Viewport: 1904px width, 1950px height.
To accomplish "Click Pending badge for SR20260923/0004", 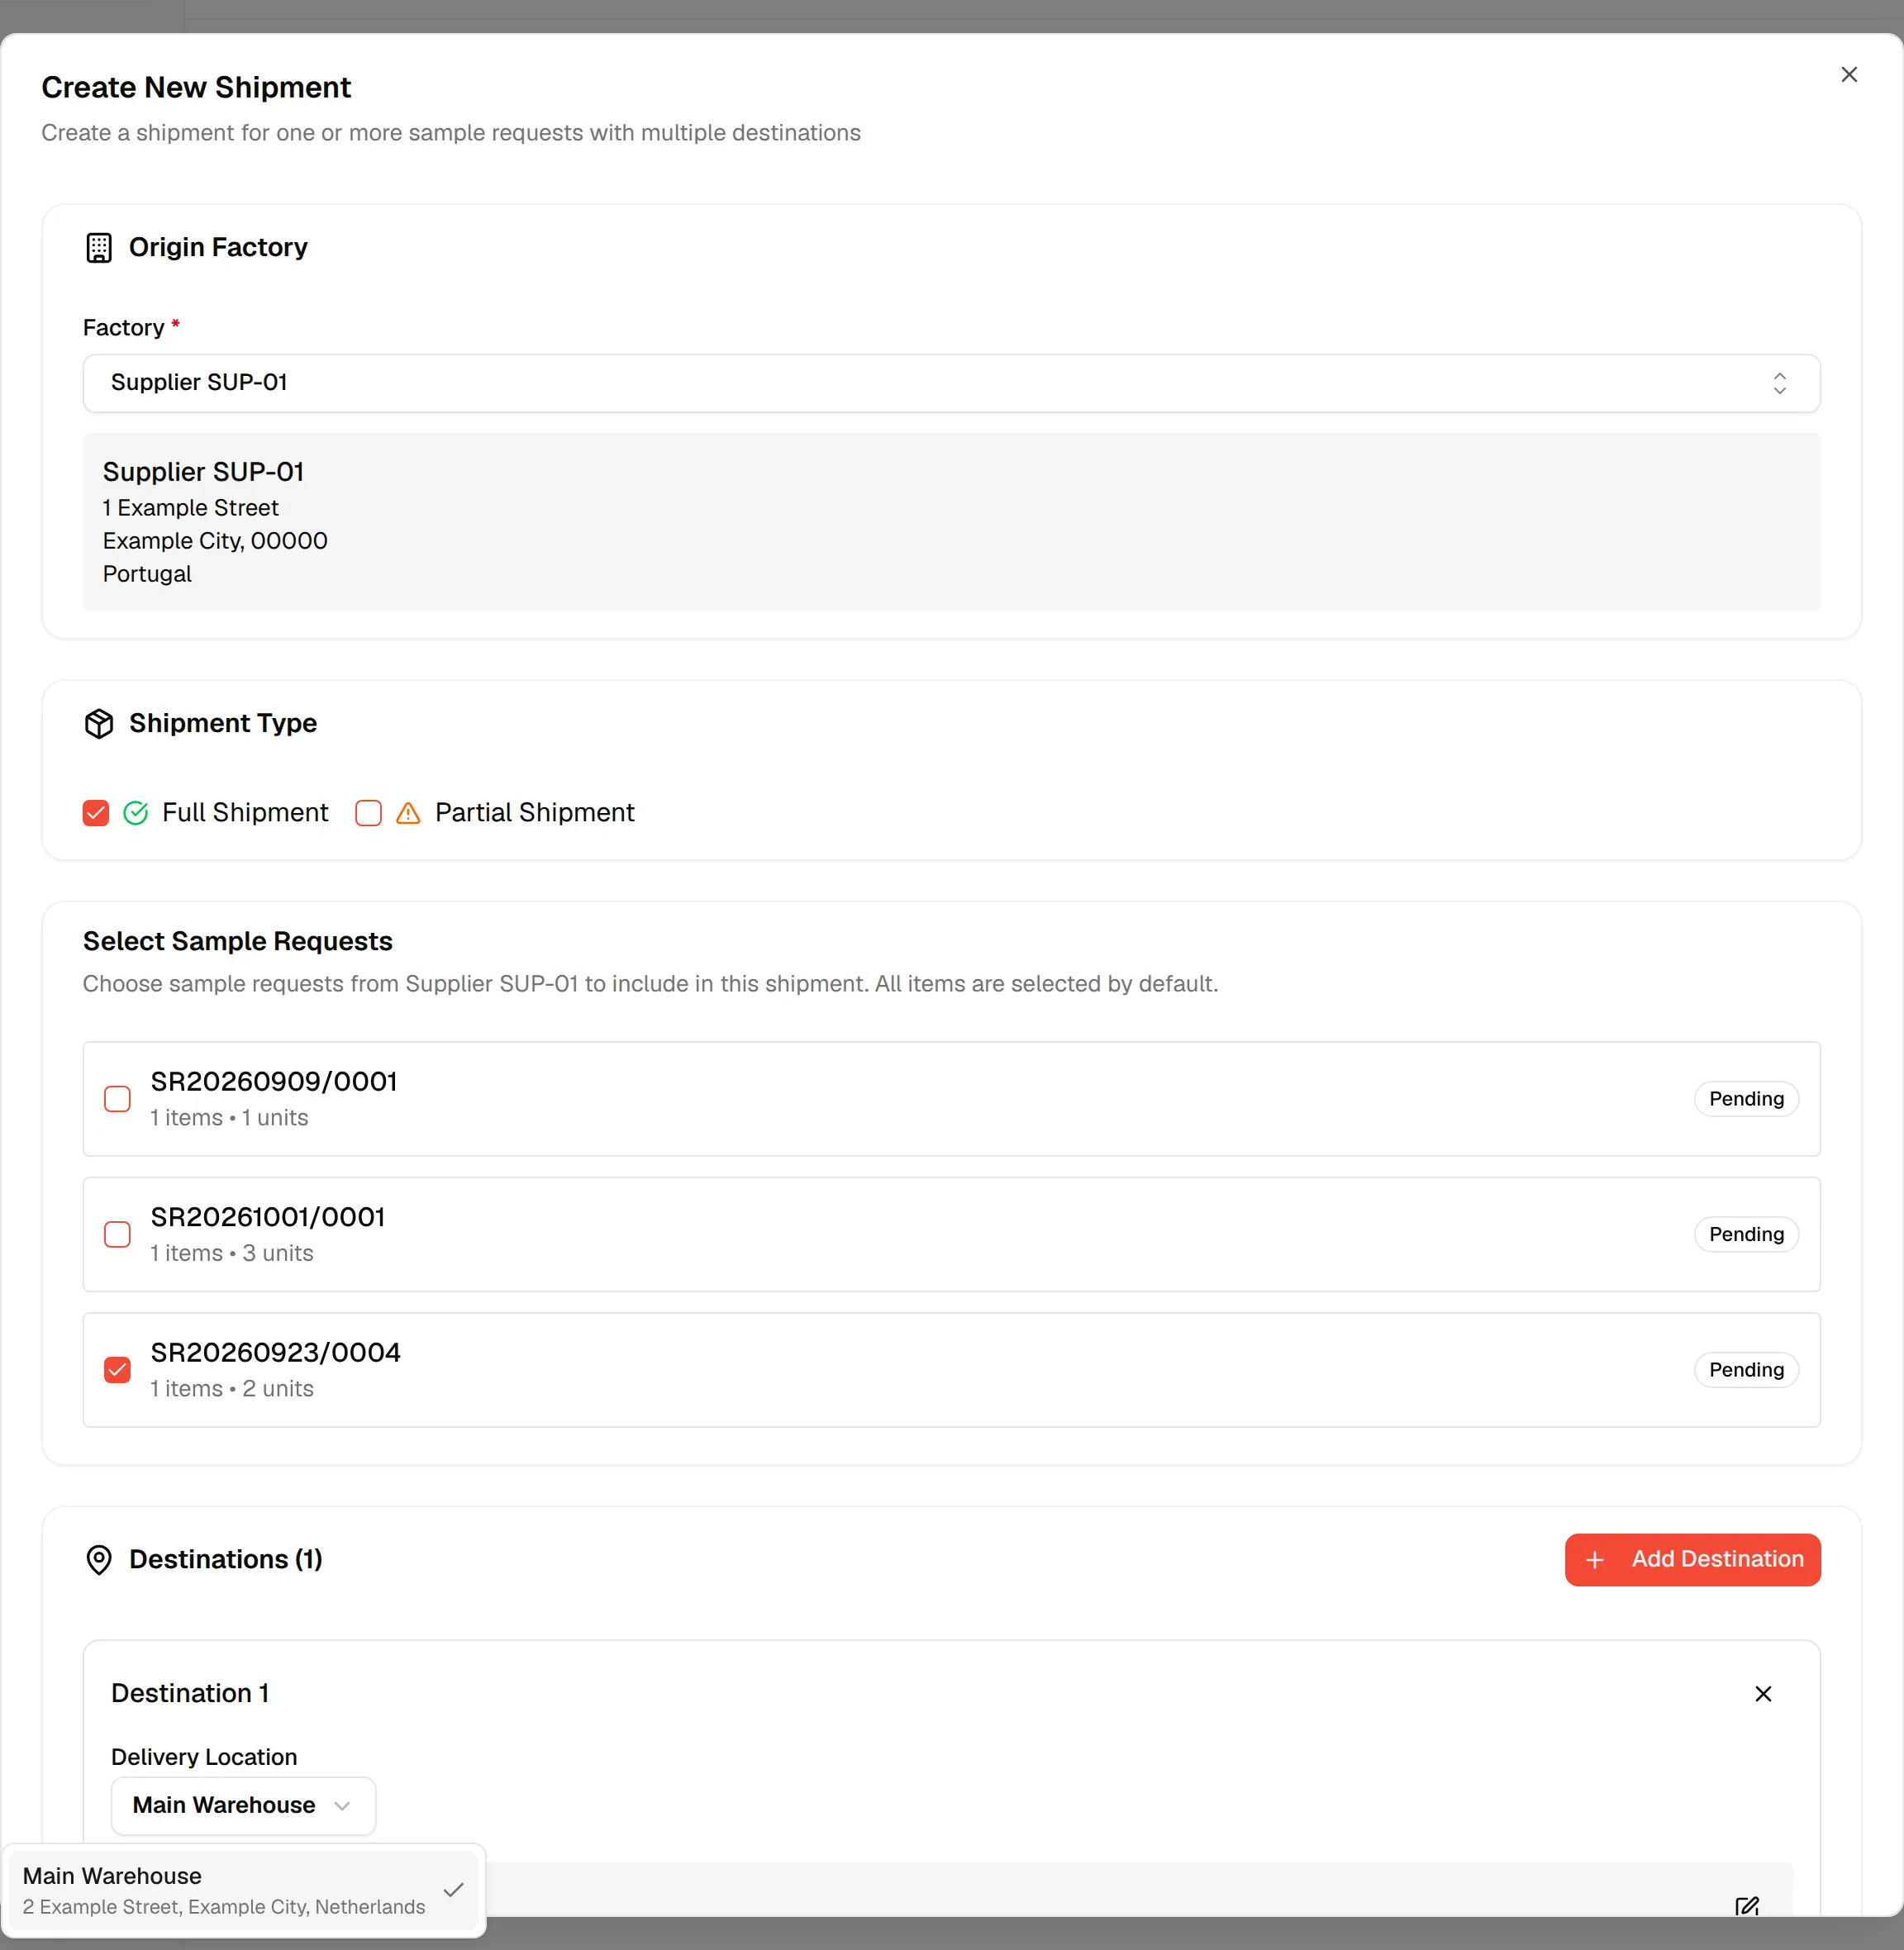I will tap(1746, 1369).
